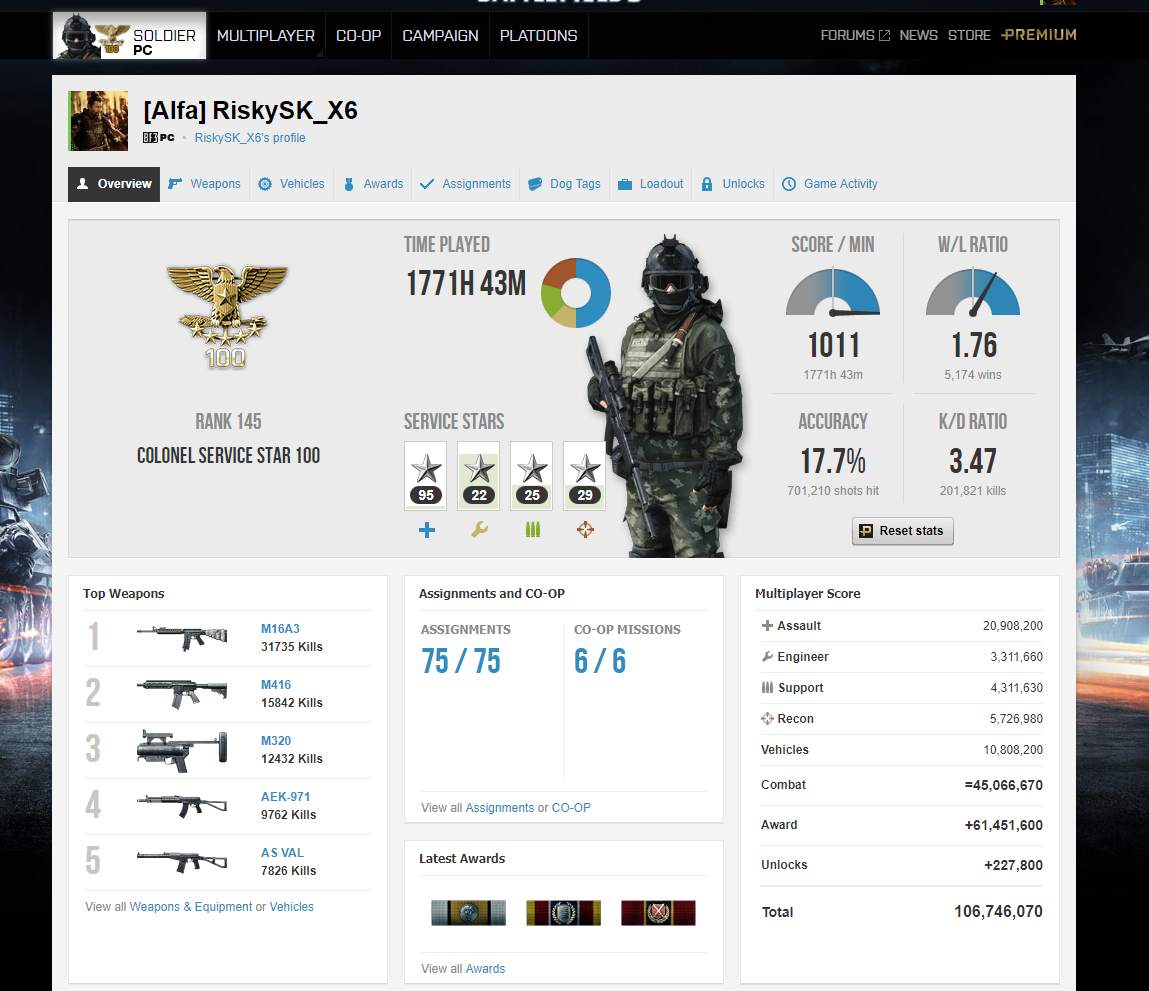
Task: Open the Platoons section
Action: click(x=539, y=35)
